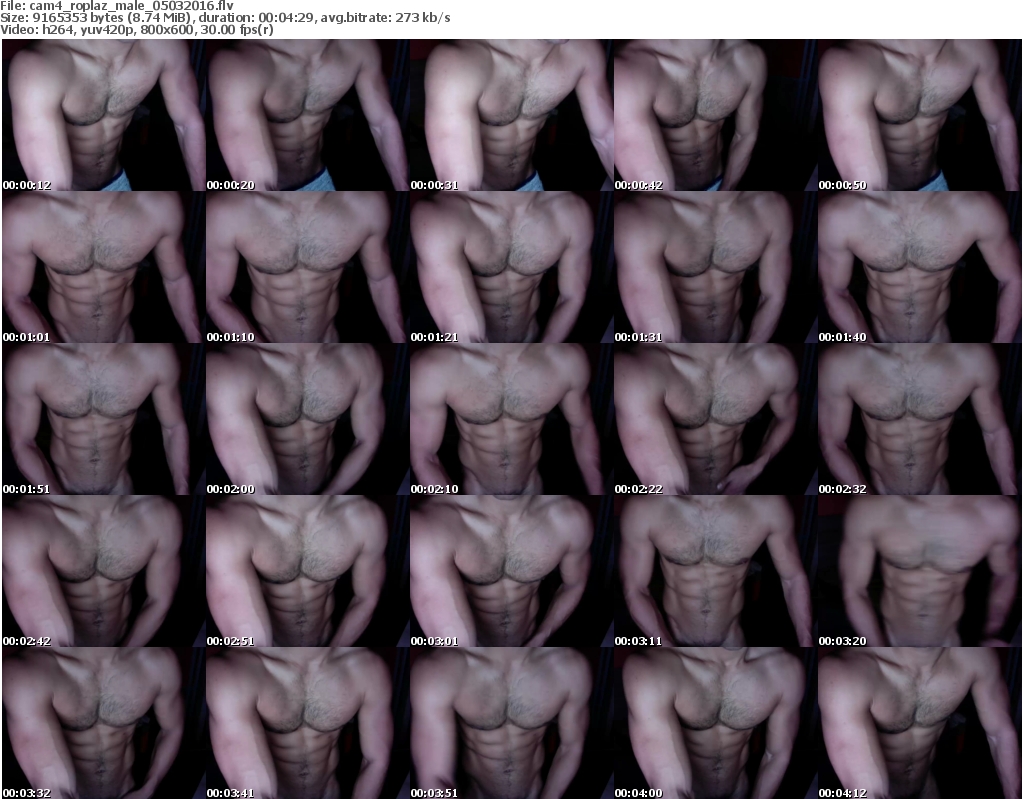
Task: Click the frame labeled 00:02:00
Action: tap(308, 419)
